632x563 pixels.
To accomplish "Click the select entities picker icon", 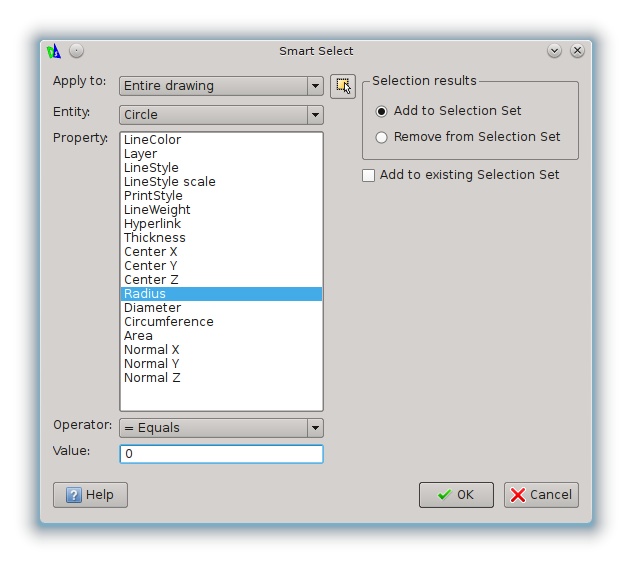I will [343, 86].
